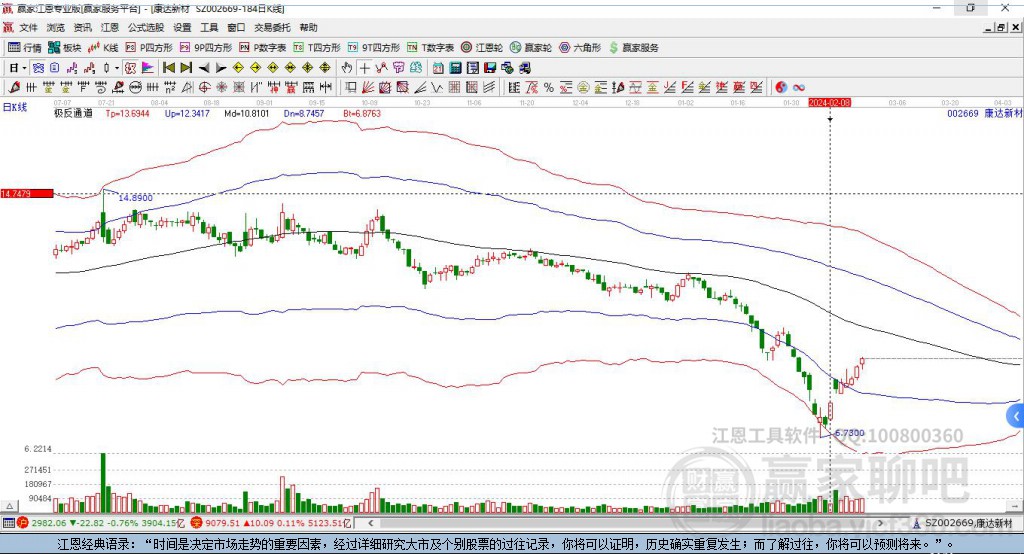This screenshot has height=554, width=1024.
Task: Open the 9T四方形 tool
Action: pos(374,48)
